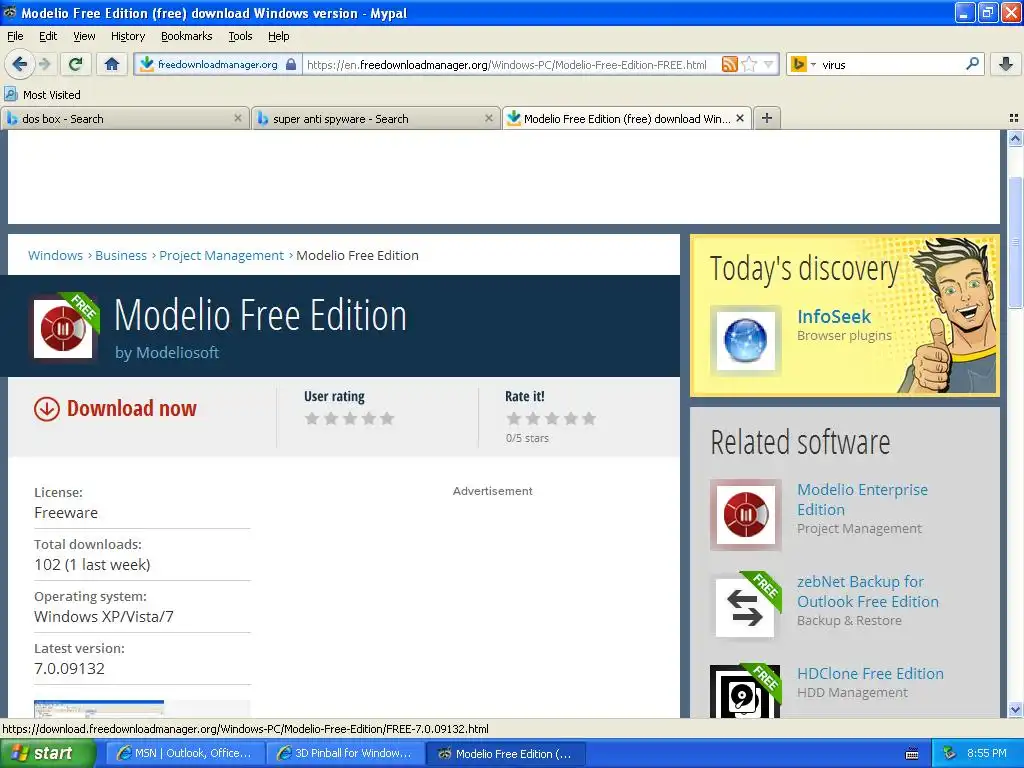
Task: Click the Modelio Enterprise Edition icon
Action: [x=745, y=515]
